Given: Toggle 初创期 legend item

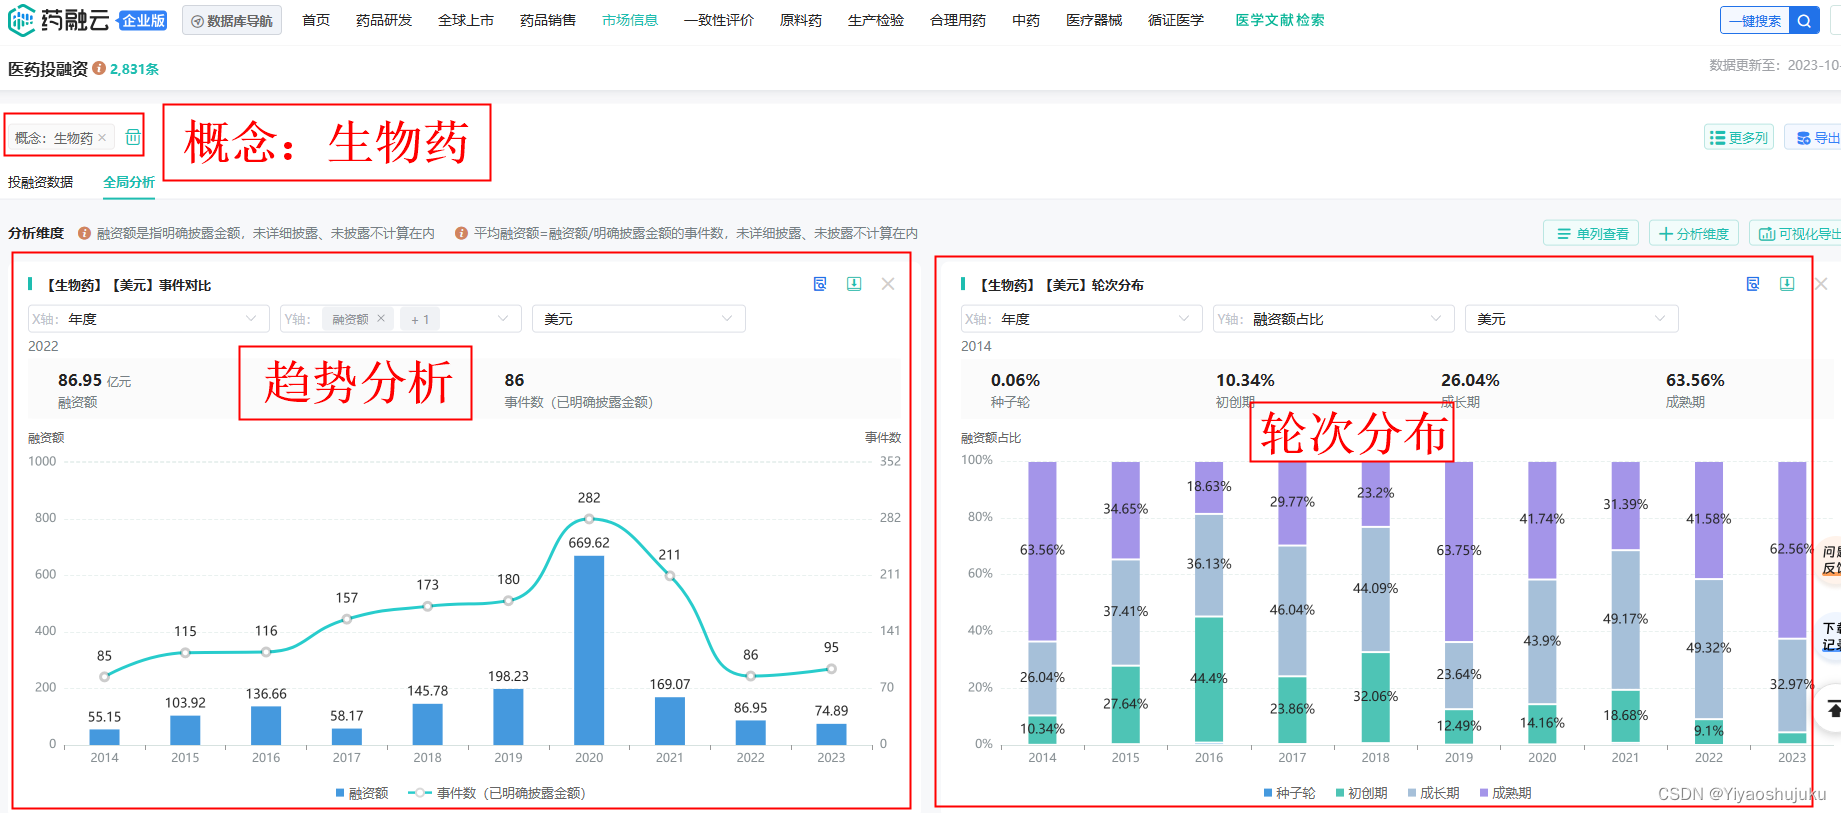Looking at the screenshot, I should pos(1361,793).
